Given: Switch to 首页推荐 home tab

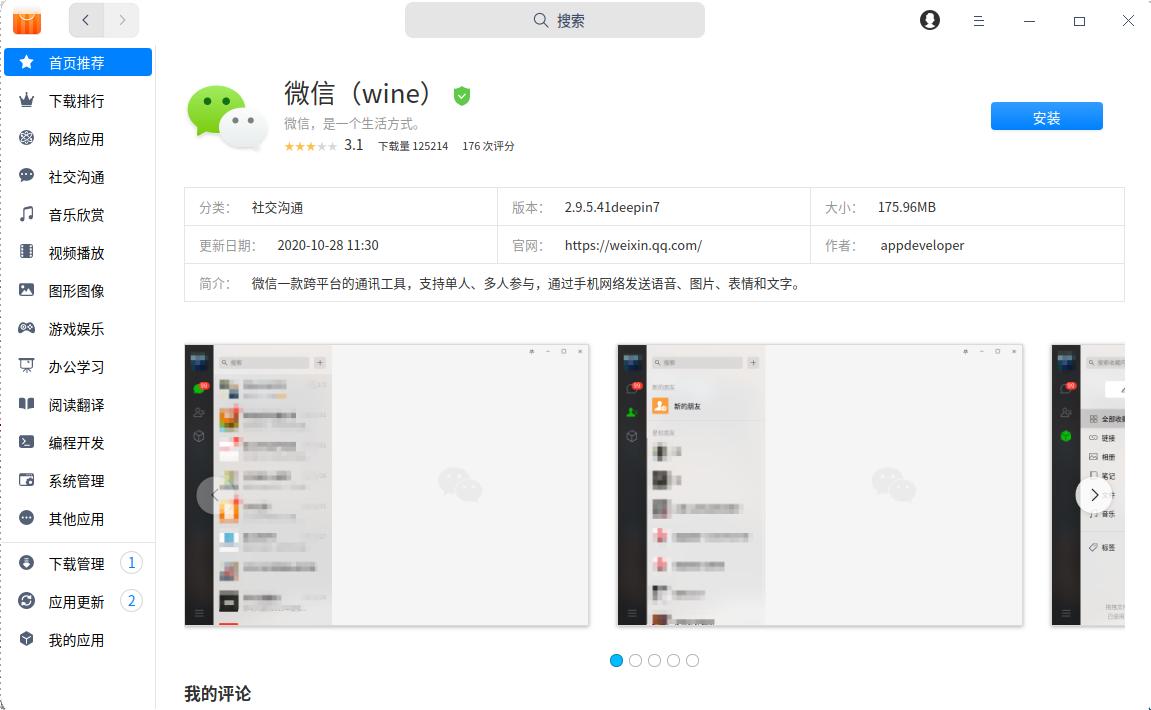Looking at the screenshot, I should coord(76,62).
